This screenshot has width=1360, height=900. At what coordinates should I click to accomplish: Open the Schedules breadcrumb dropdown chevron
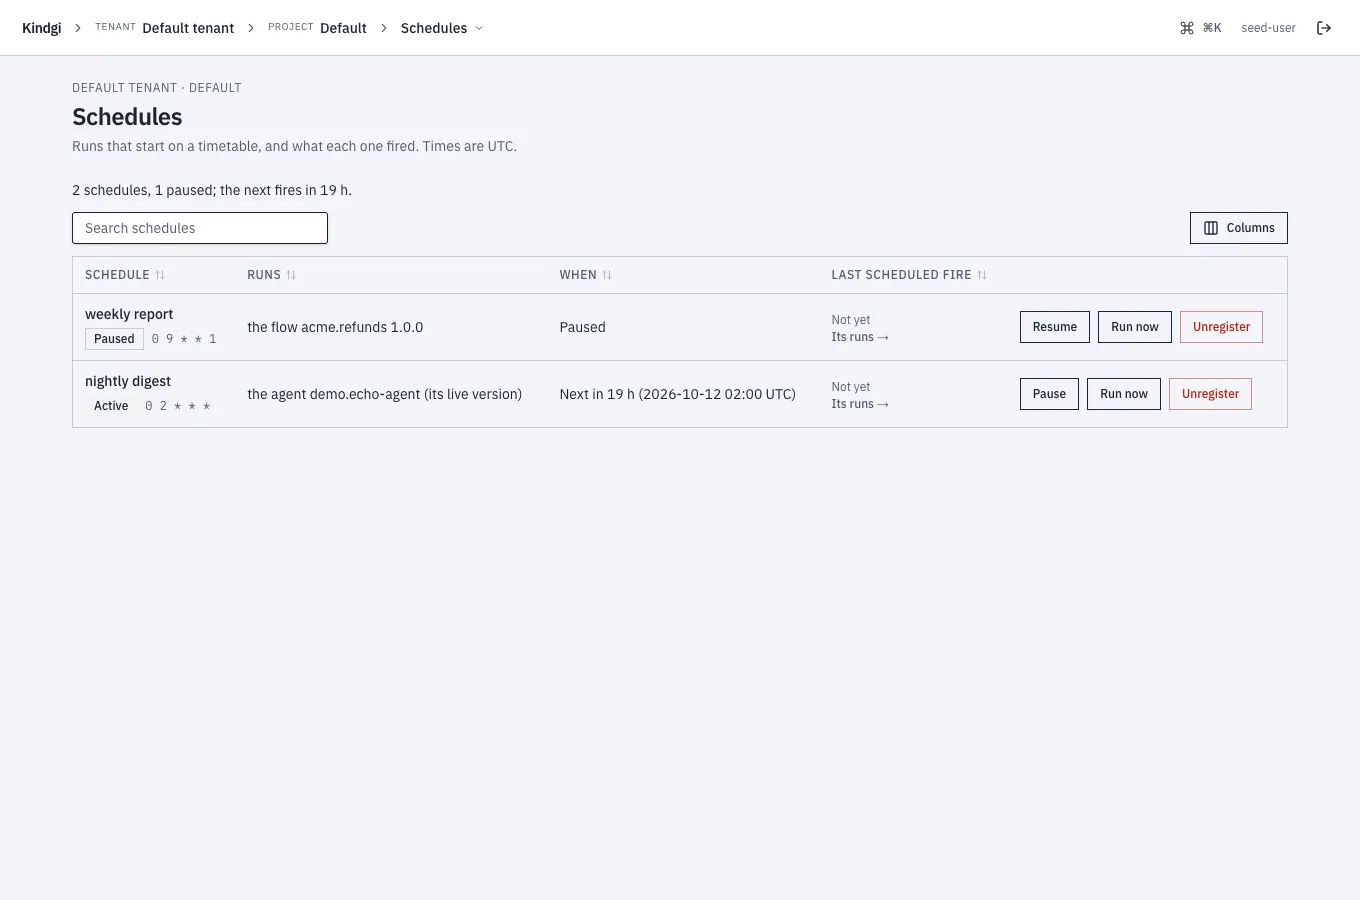479,28
